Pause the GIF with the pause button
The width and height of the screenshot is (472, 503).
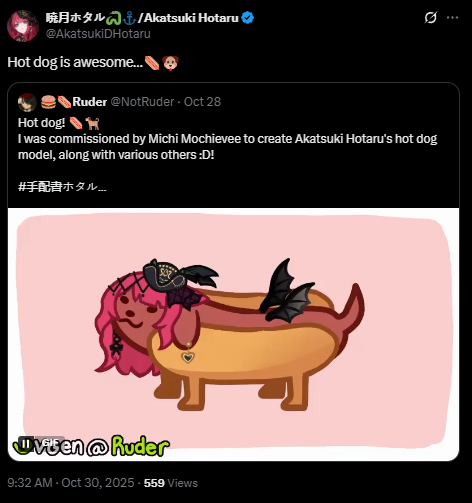25,443
